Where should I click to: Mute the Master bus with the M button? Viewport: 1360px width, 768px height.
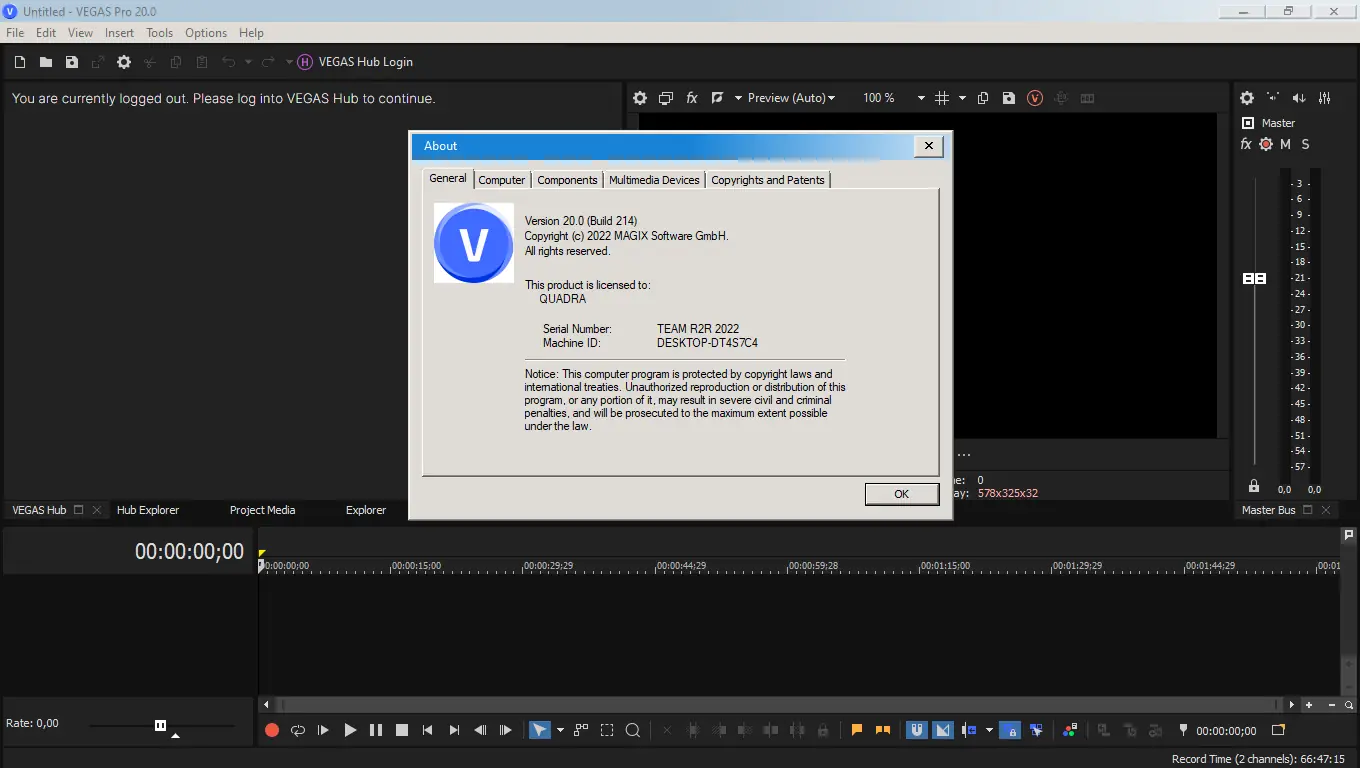click(1286, 144)
